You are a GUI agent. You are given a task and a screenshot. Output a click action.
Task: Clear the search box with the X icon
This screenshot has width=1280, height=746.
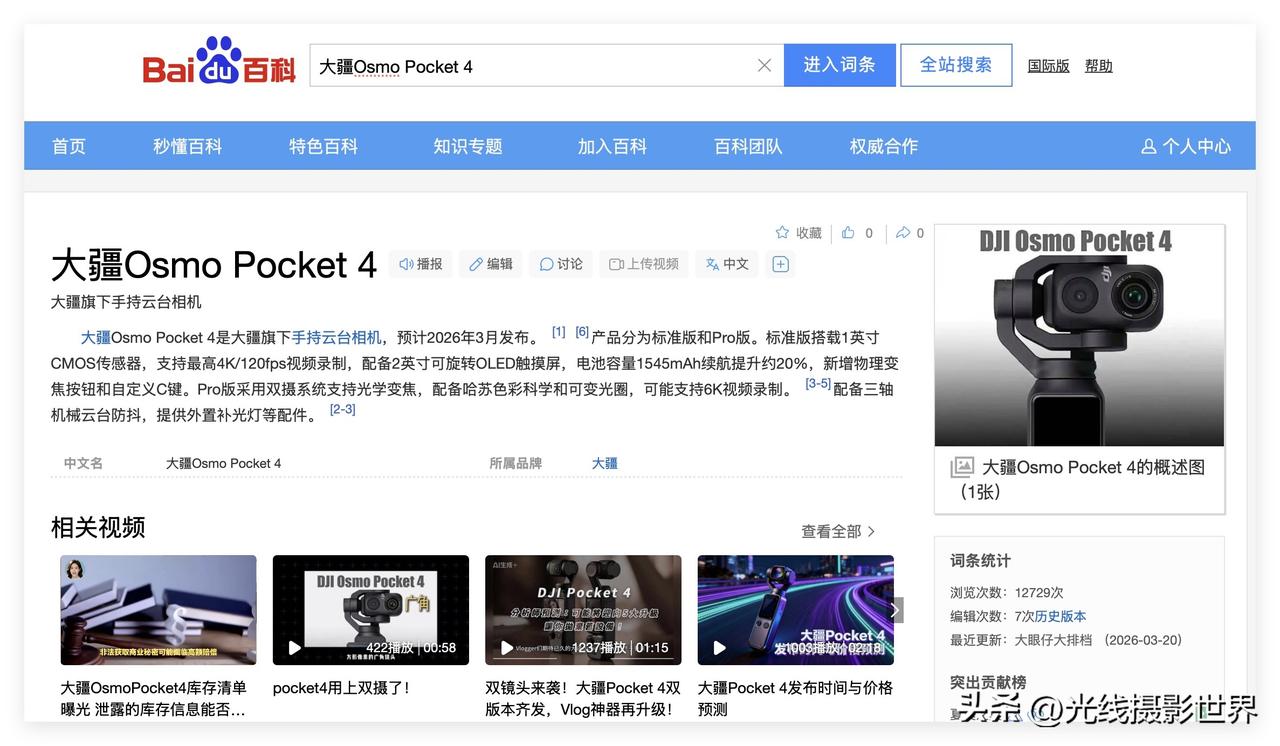[764, 64]
